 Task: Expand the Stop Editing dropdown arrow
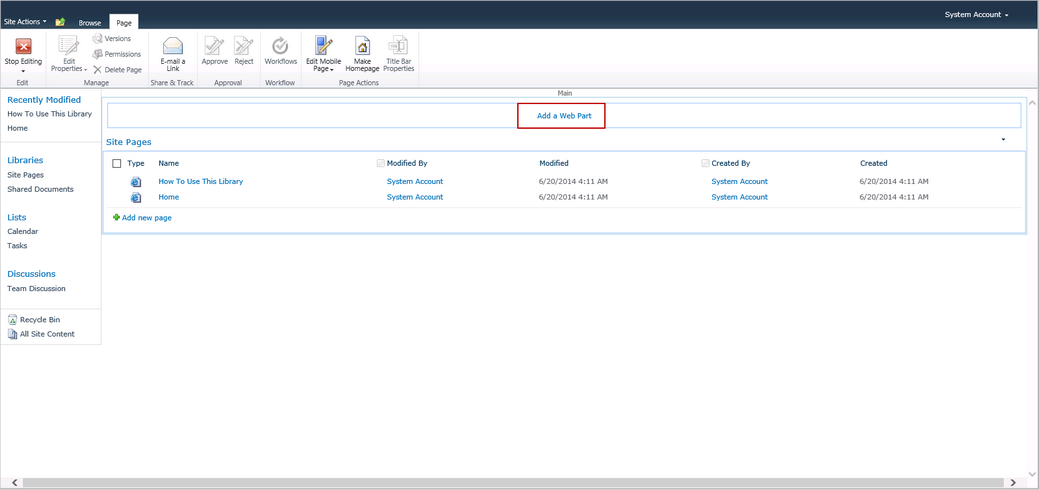23,71
